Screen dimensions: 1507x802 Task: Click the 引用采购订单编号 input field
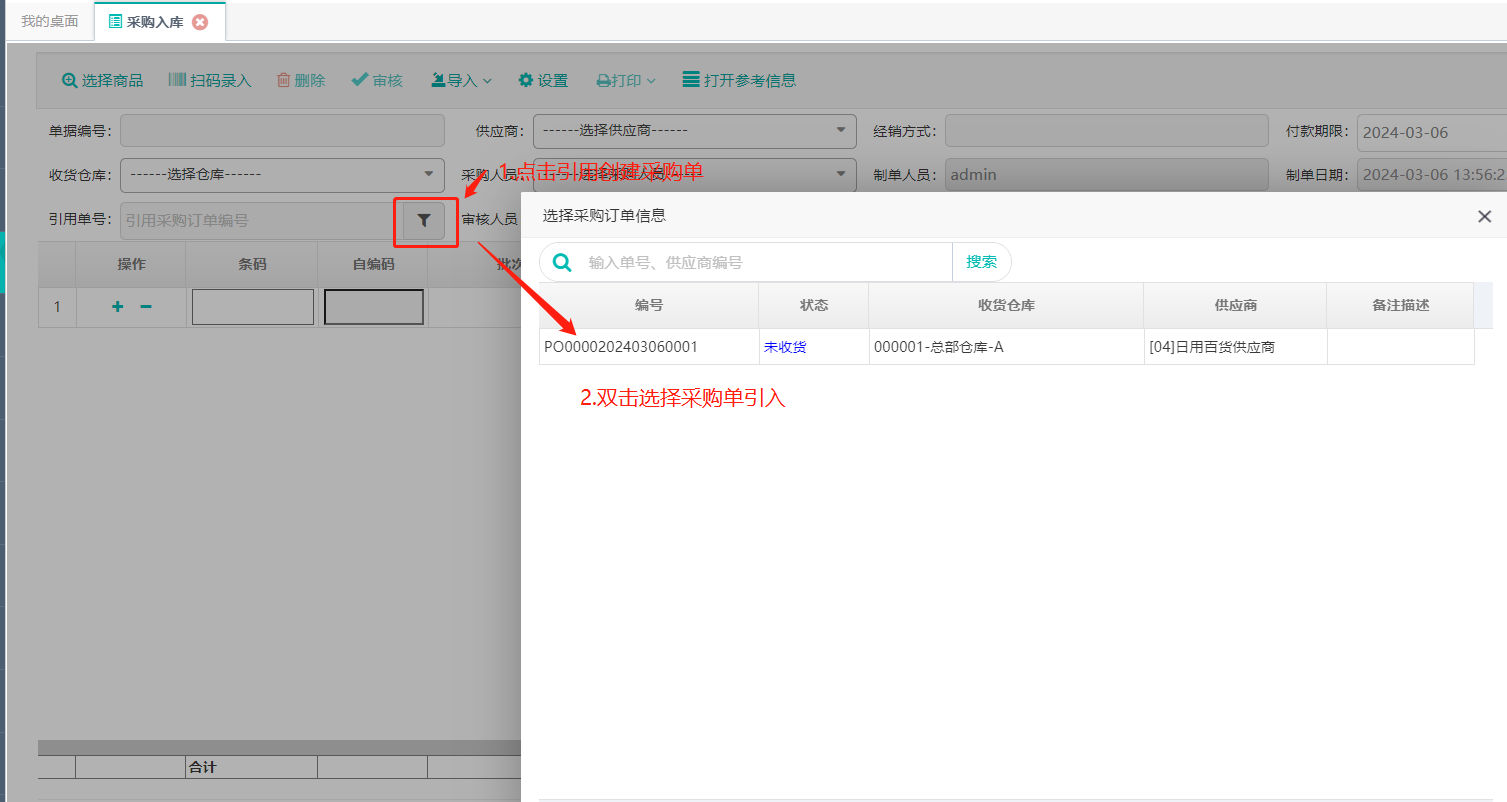click(260, 221)
